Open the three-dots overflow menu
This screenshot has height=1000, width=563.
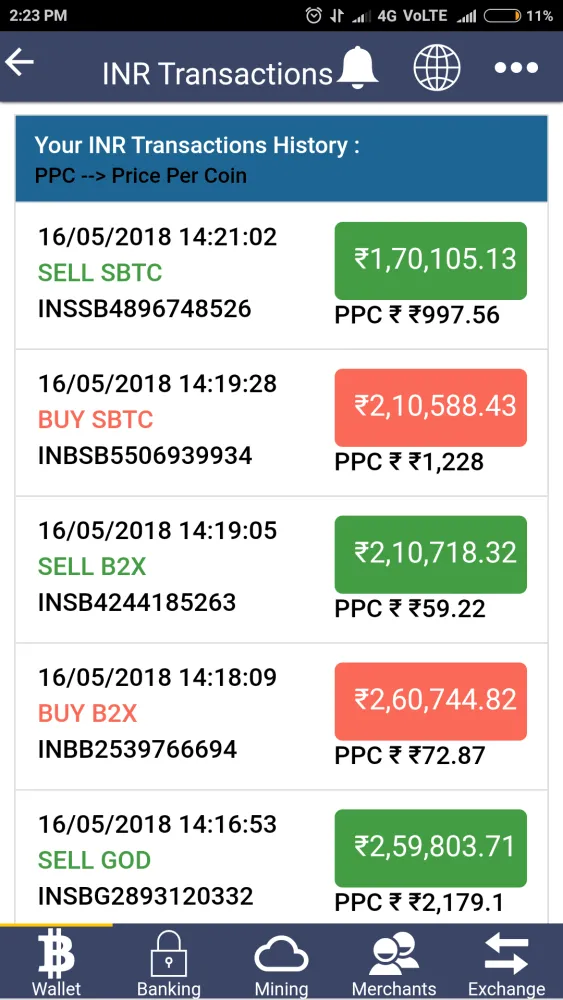[516, 68]
